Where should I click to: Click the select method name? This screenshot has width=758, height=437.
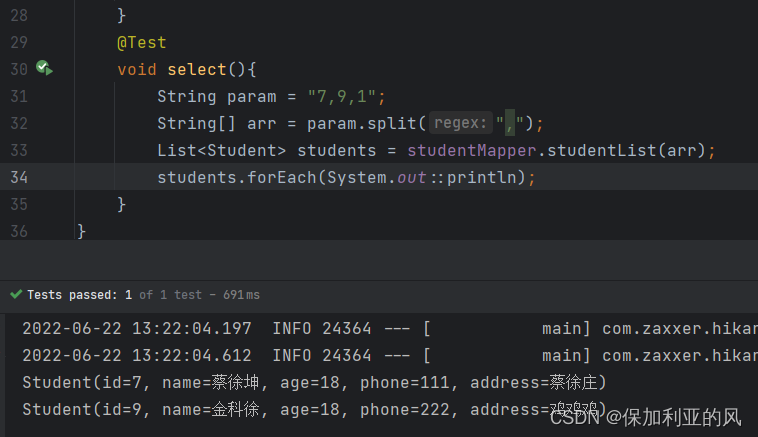coord(196,70)
